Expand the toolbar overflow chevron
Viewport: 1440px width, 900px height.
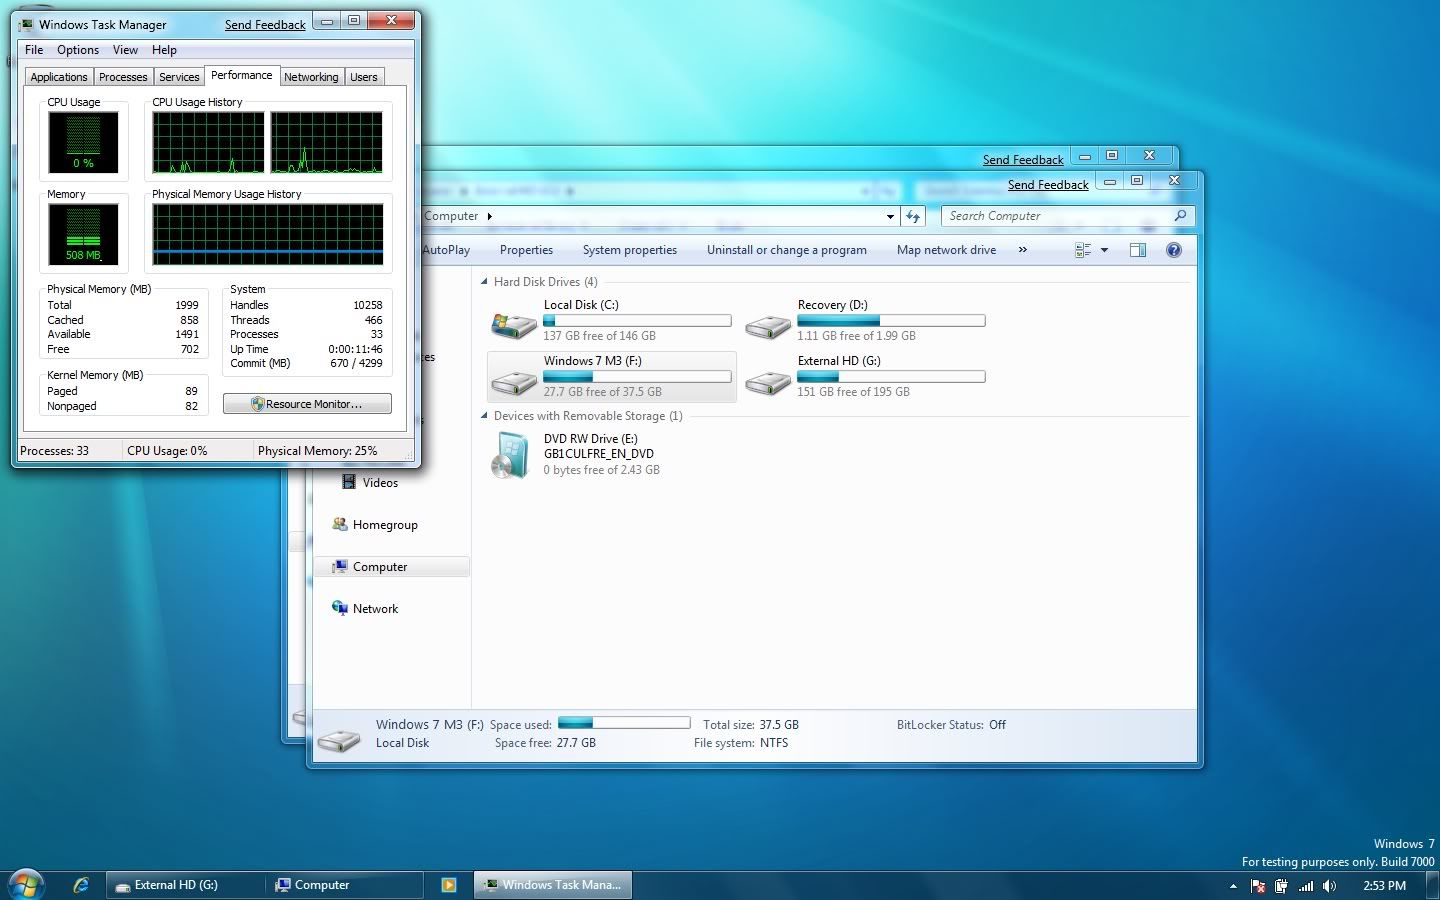(x=1022, y=250)
